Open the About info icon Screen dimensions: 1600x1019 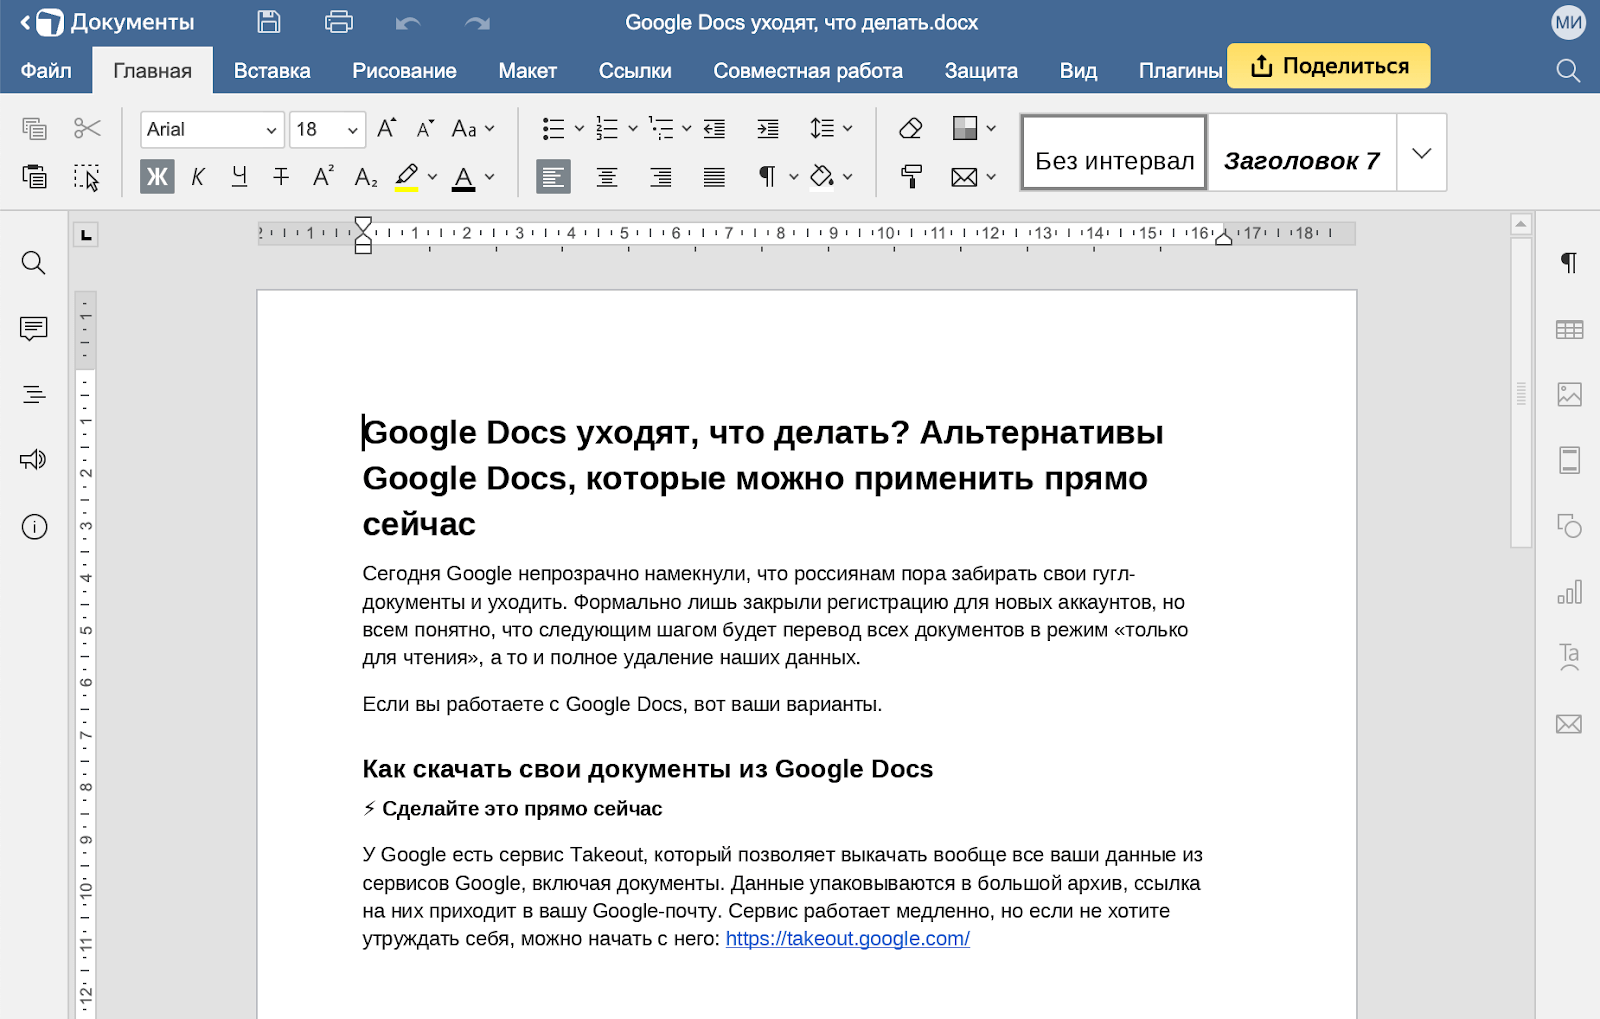tap(34, 527)
